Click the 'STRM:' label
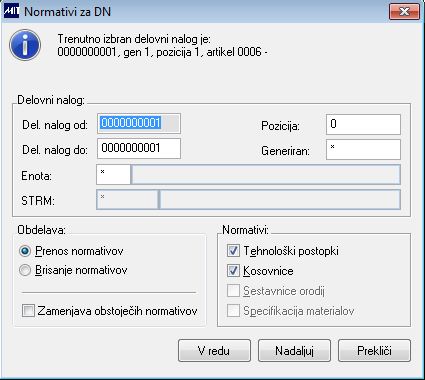This screenshot has height=380, width=425. coord(38,201)
